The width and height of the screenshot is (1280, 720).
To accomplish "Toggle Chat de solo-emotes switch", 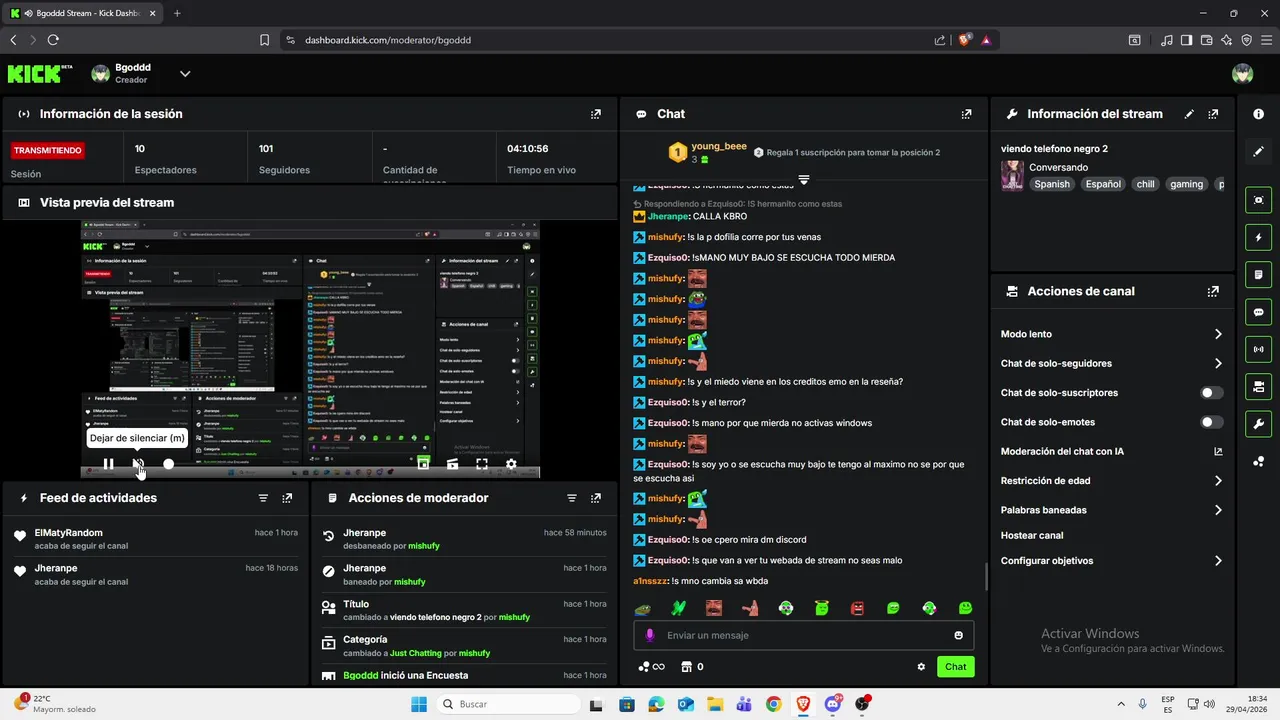I will [1212, 422].
